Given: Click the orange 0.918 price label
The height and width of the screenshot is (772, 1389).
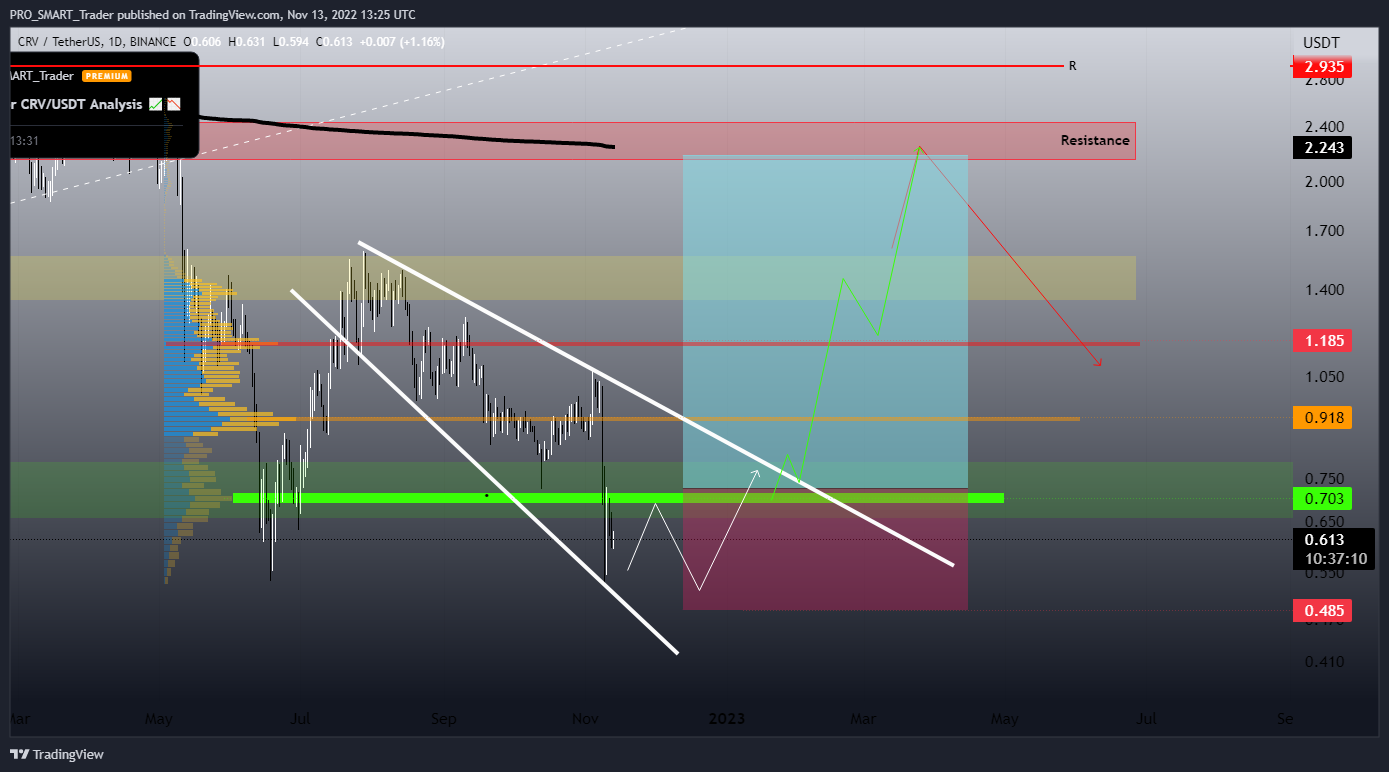Looking at the screenshot, I should [x=1322, y=418].
